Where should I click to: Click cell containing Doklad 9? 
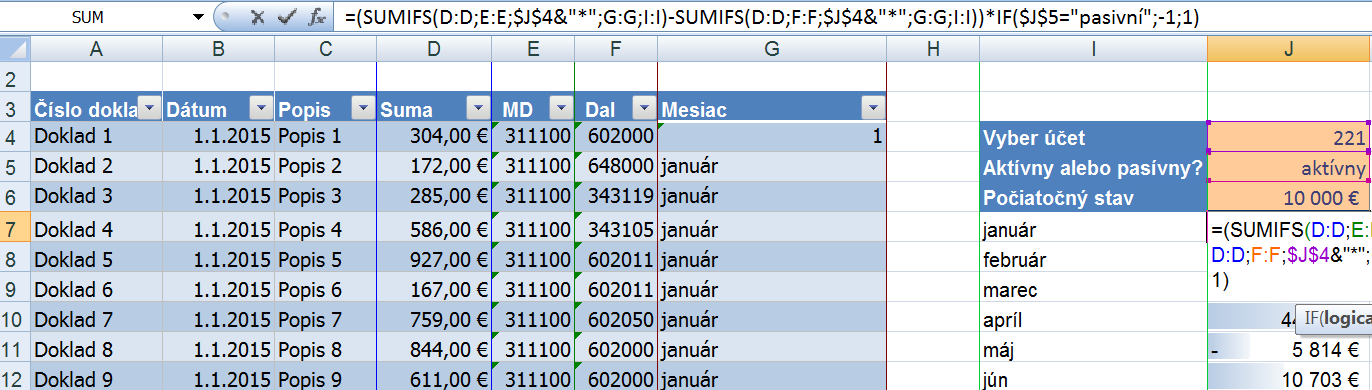coord(96,379)
